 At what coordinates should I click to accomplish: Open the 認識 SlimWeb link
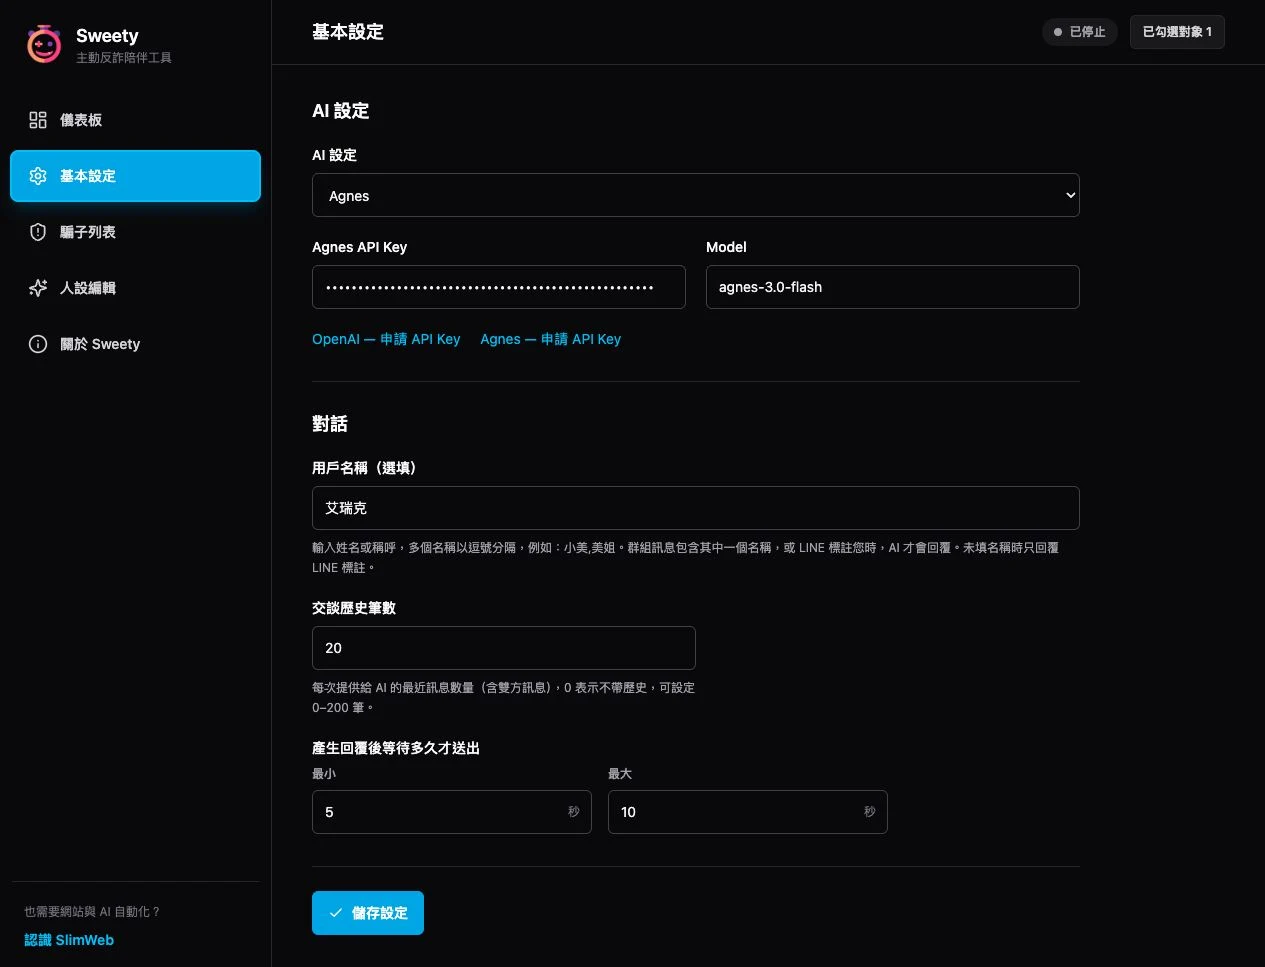click(69, 940)
